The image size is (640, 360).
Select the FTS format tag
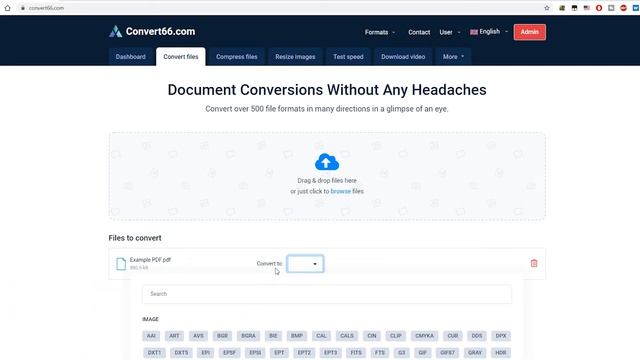[380, 352]
